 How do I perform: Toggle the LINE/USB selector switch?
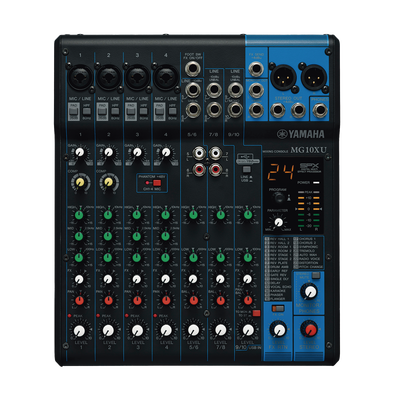click(x=245, y=169)
